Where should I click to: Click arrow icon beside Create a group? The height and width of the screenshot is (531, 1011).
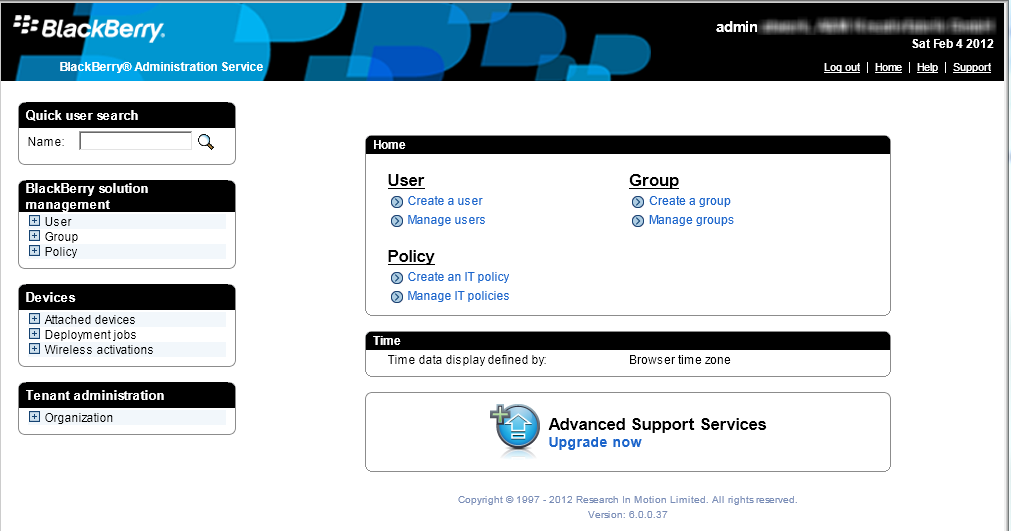tap(638, 202)
